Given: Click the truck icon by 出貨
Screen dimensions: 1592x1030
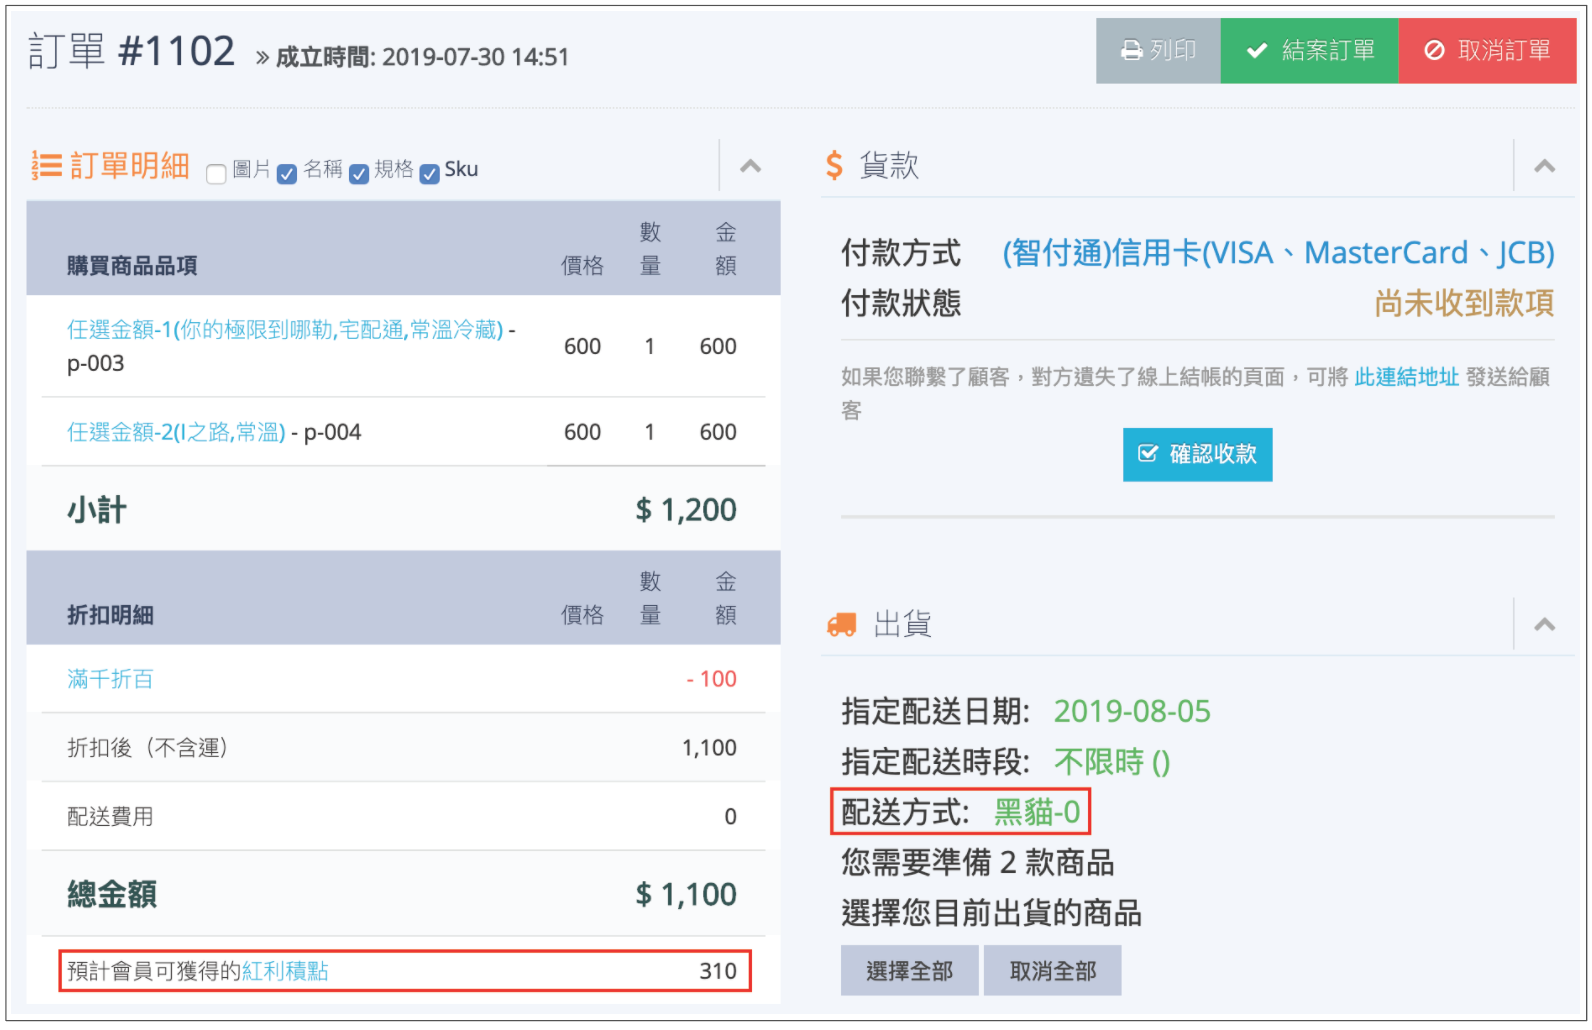Looking at the screenshot, I should (842, 625).
